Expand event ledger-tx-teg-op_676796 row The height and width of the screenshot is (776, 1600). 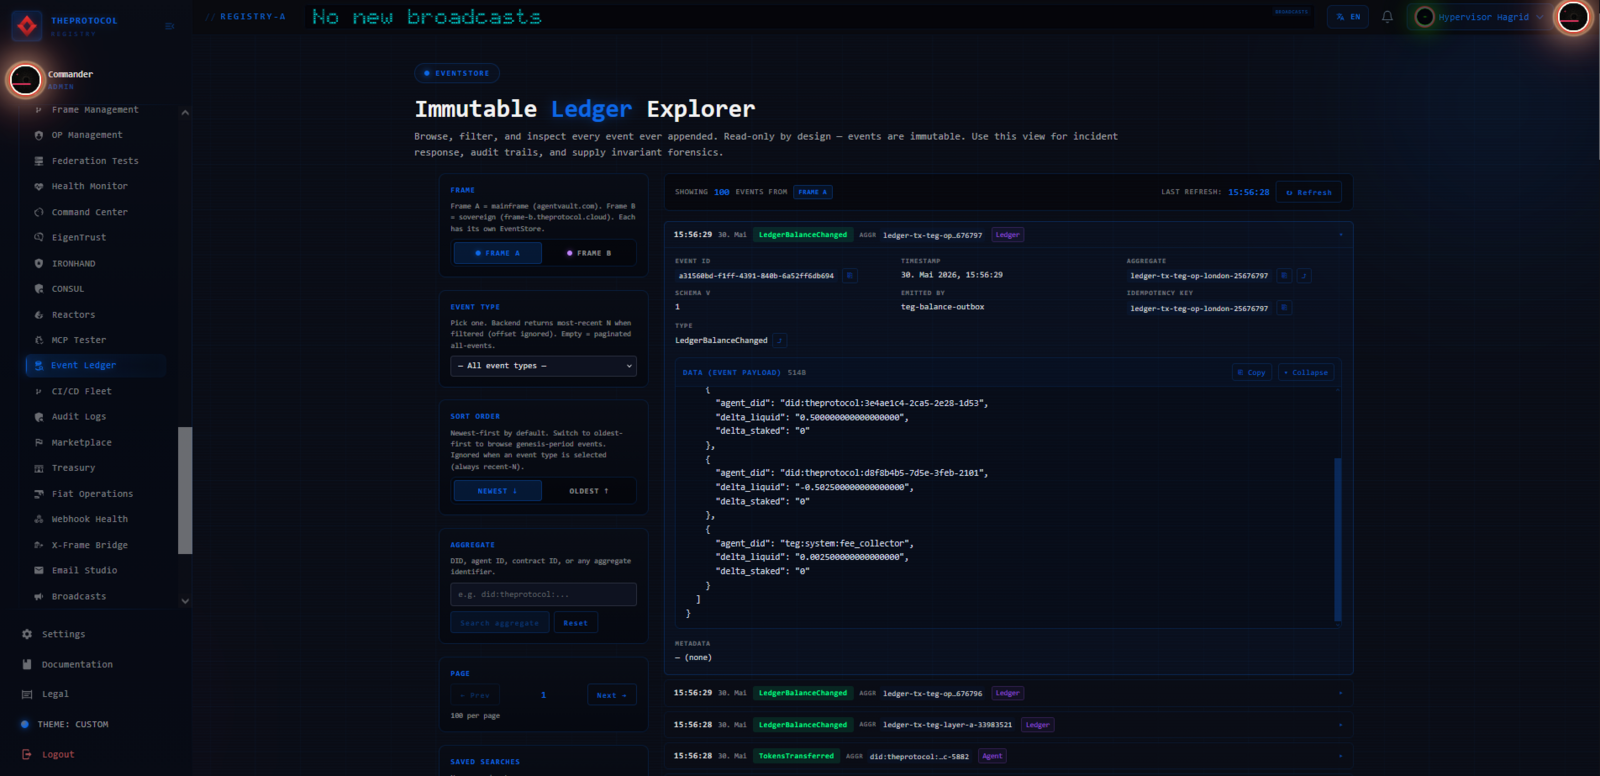[x=1008, y=693]
